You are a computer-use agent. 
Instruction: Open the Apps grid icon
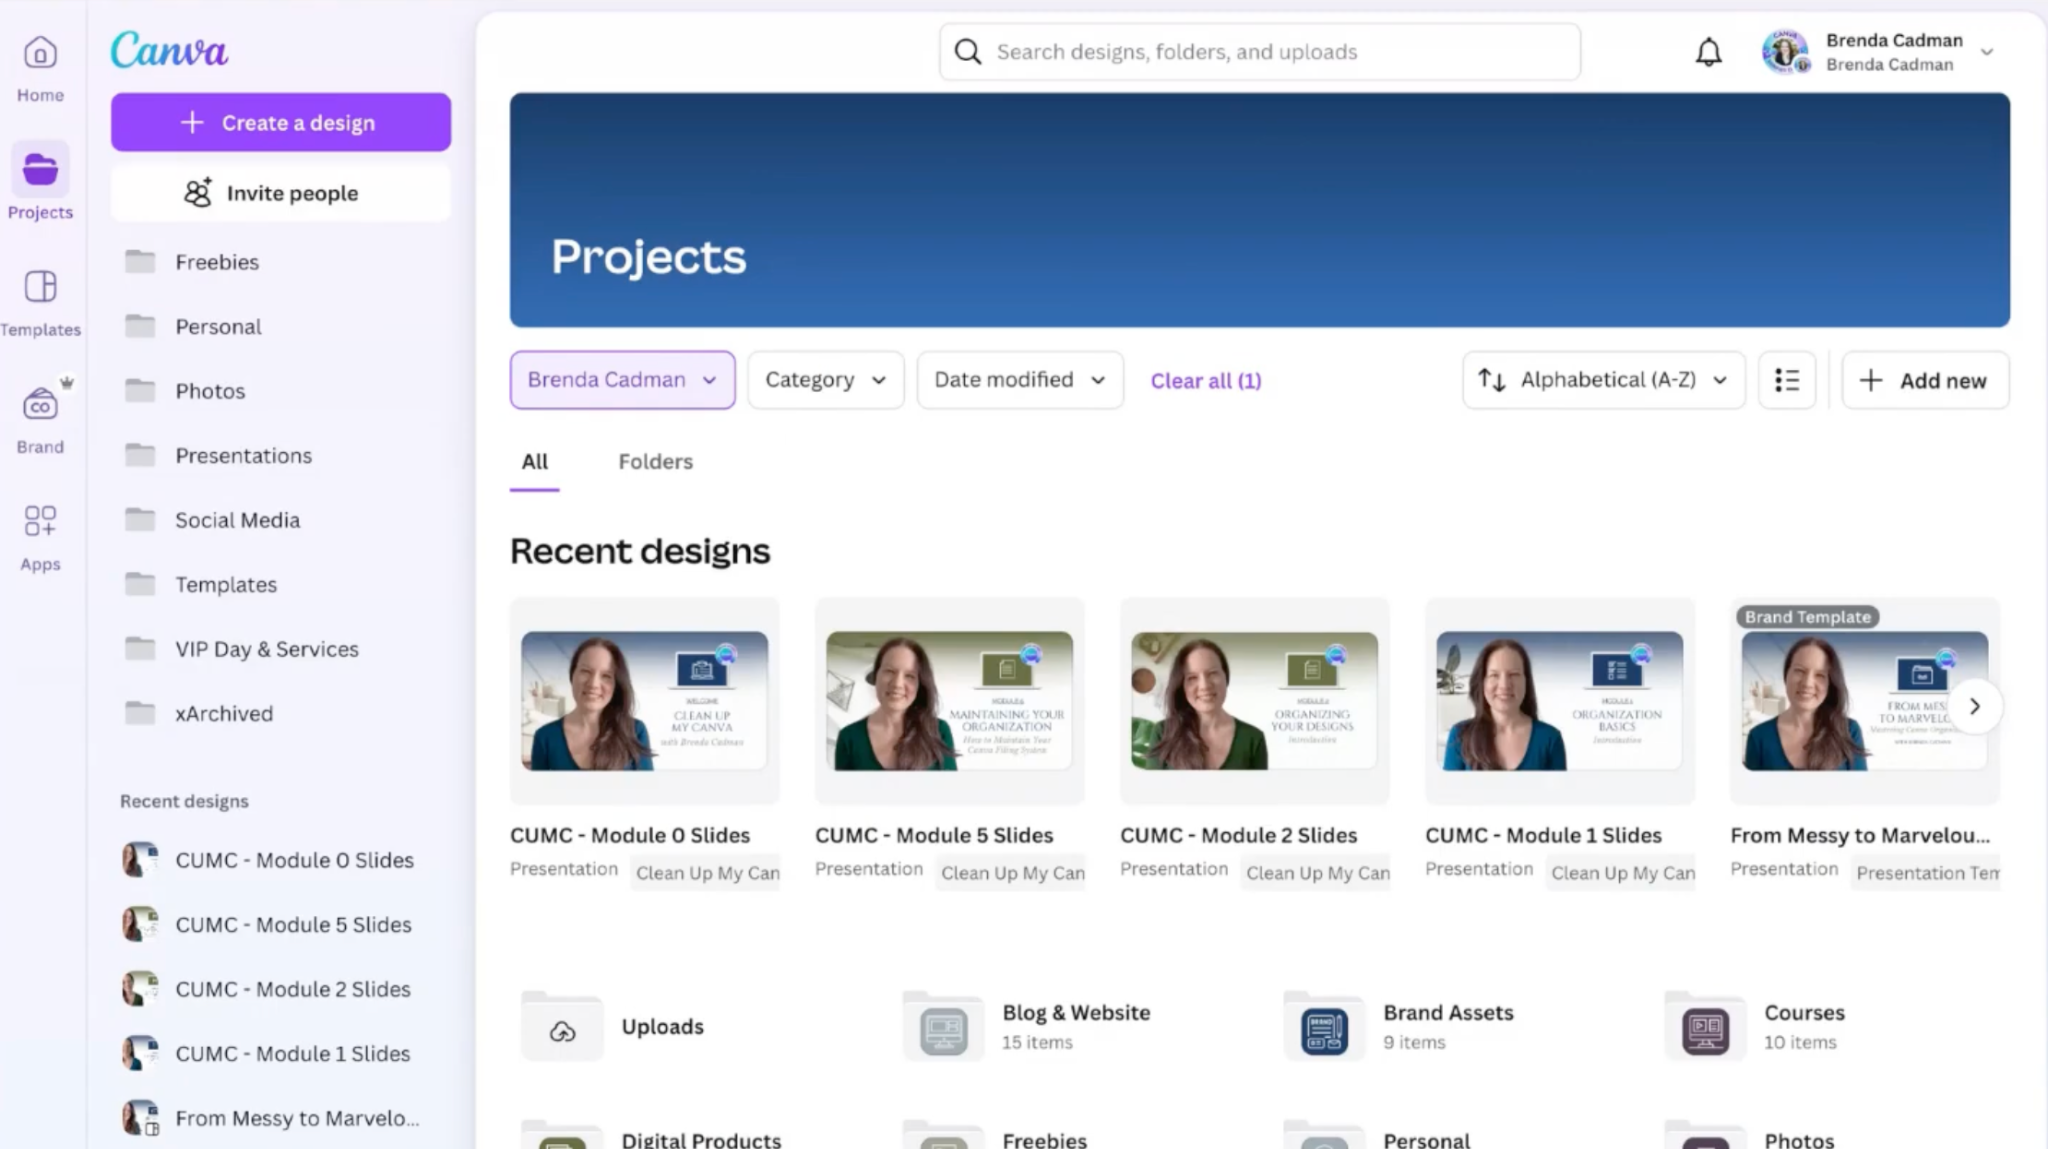pos(40,521)
